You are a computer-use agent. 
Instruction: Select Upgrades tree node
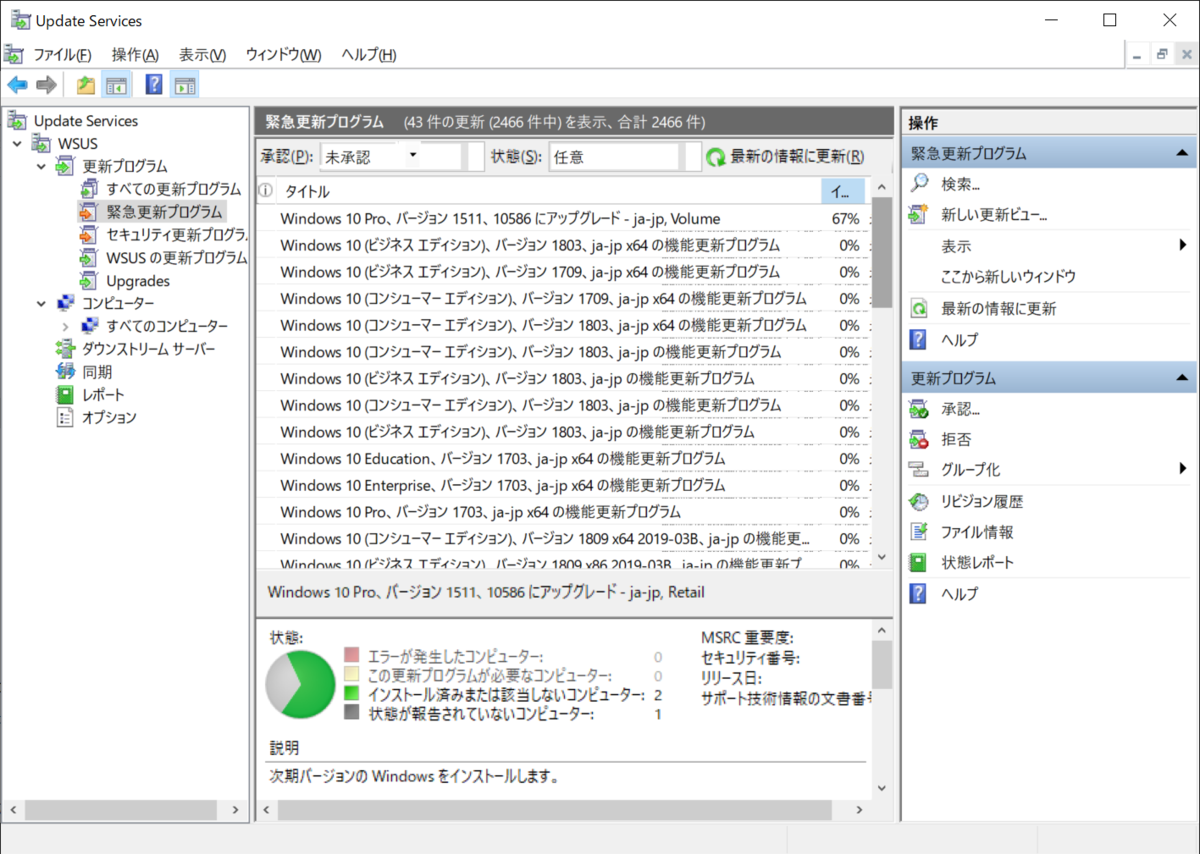(x=138, y=281)
